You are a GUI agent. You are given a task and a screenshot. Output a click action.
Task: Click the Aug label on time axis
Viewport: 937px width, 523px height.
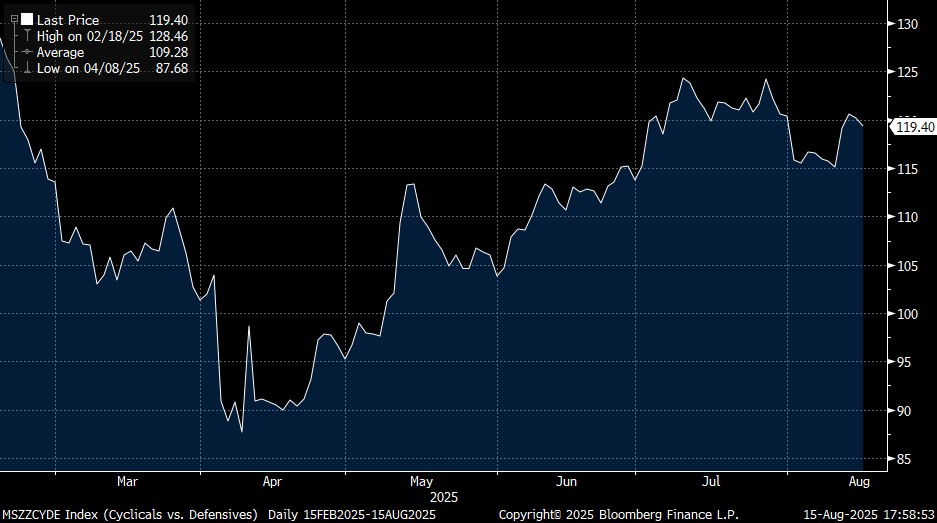(858, 482)
